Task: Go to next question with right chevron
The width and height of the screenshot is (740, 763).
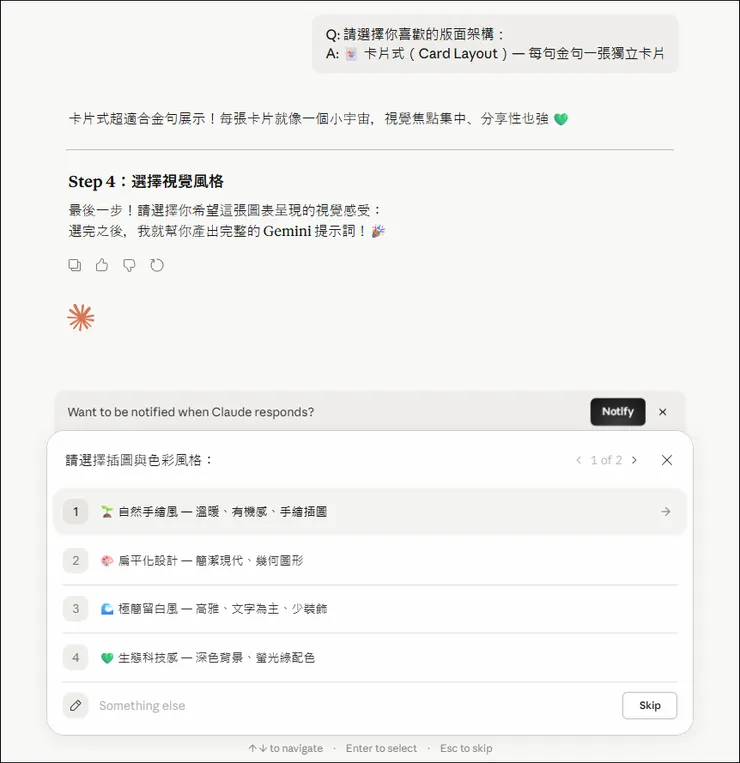Action: point(634,460)
